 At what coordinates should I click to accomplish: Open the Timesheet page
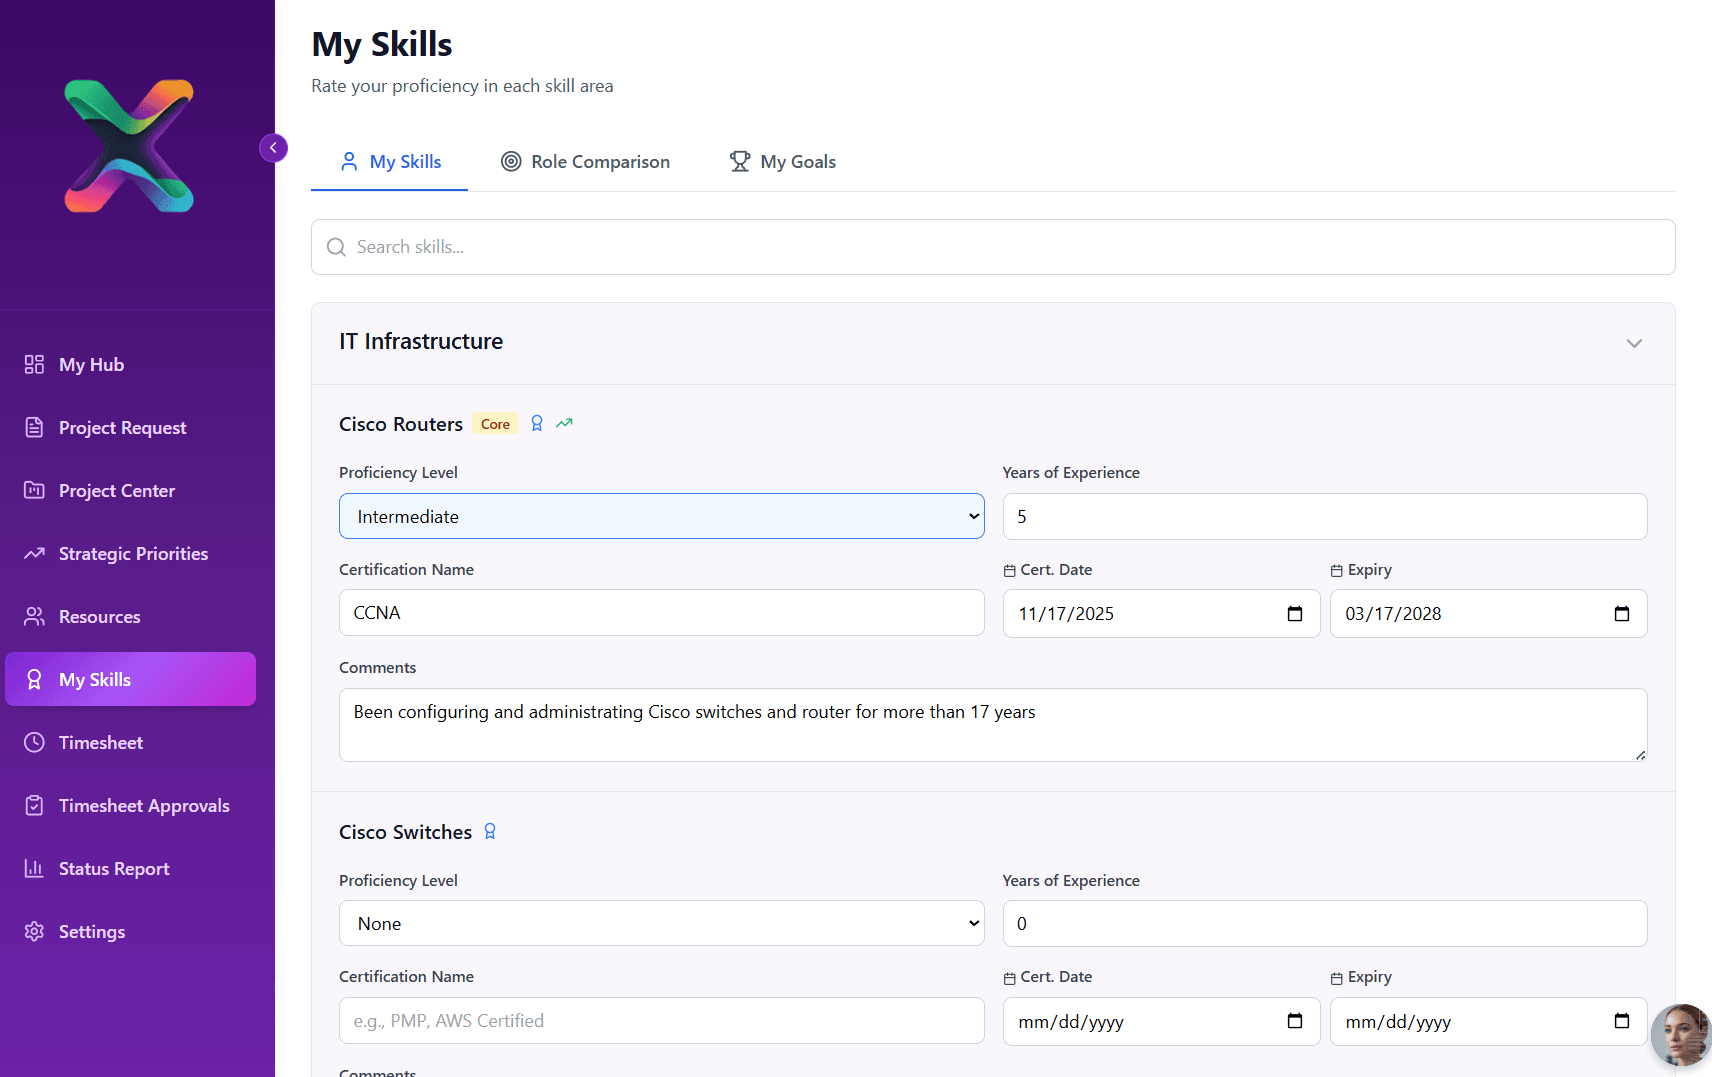(x=130, y=743)
